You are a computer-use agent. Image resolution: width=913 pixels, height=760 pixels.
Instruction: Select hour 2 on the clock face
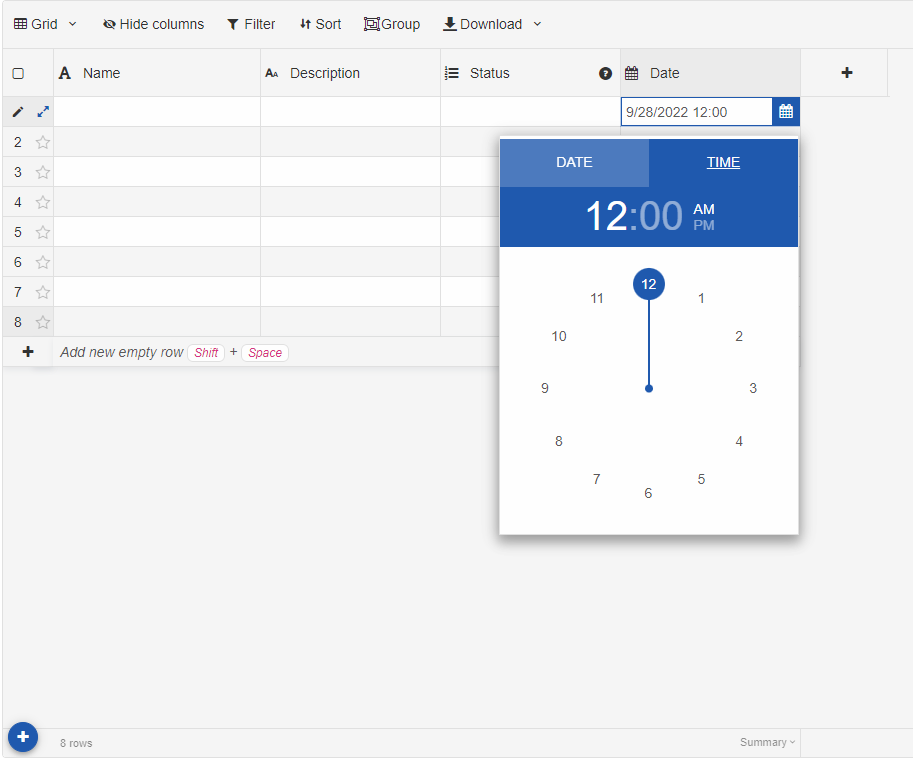click(x=739, y=336)
